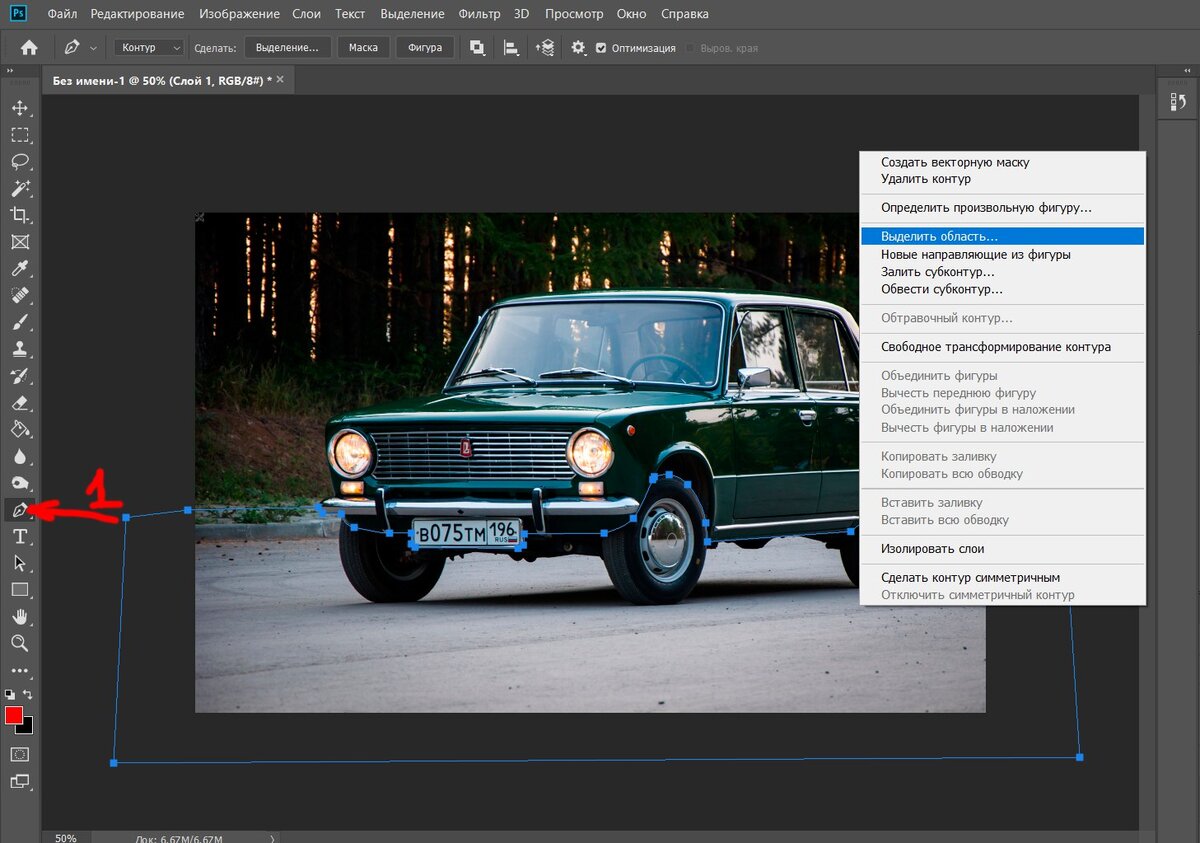The width and height of the screenshot is (1200, 843).
Task: Swap foreground and background colors
Action: 28,694
